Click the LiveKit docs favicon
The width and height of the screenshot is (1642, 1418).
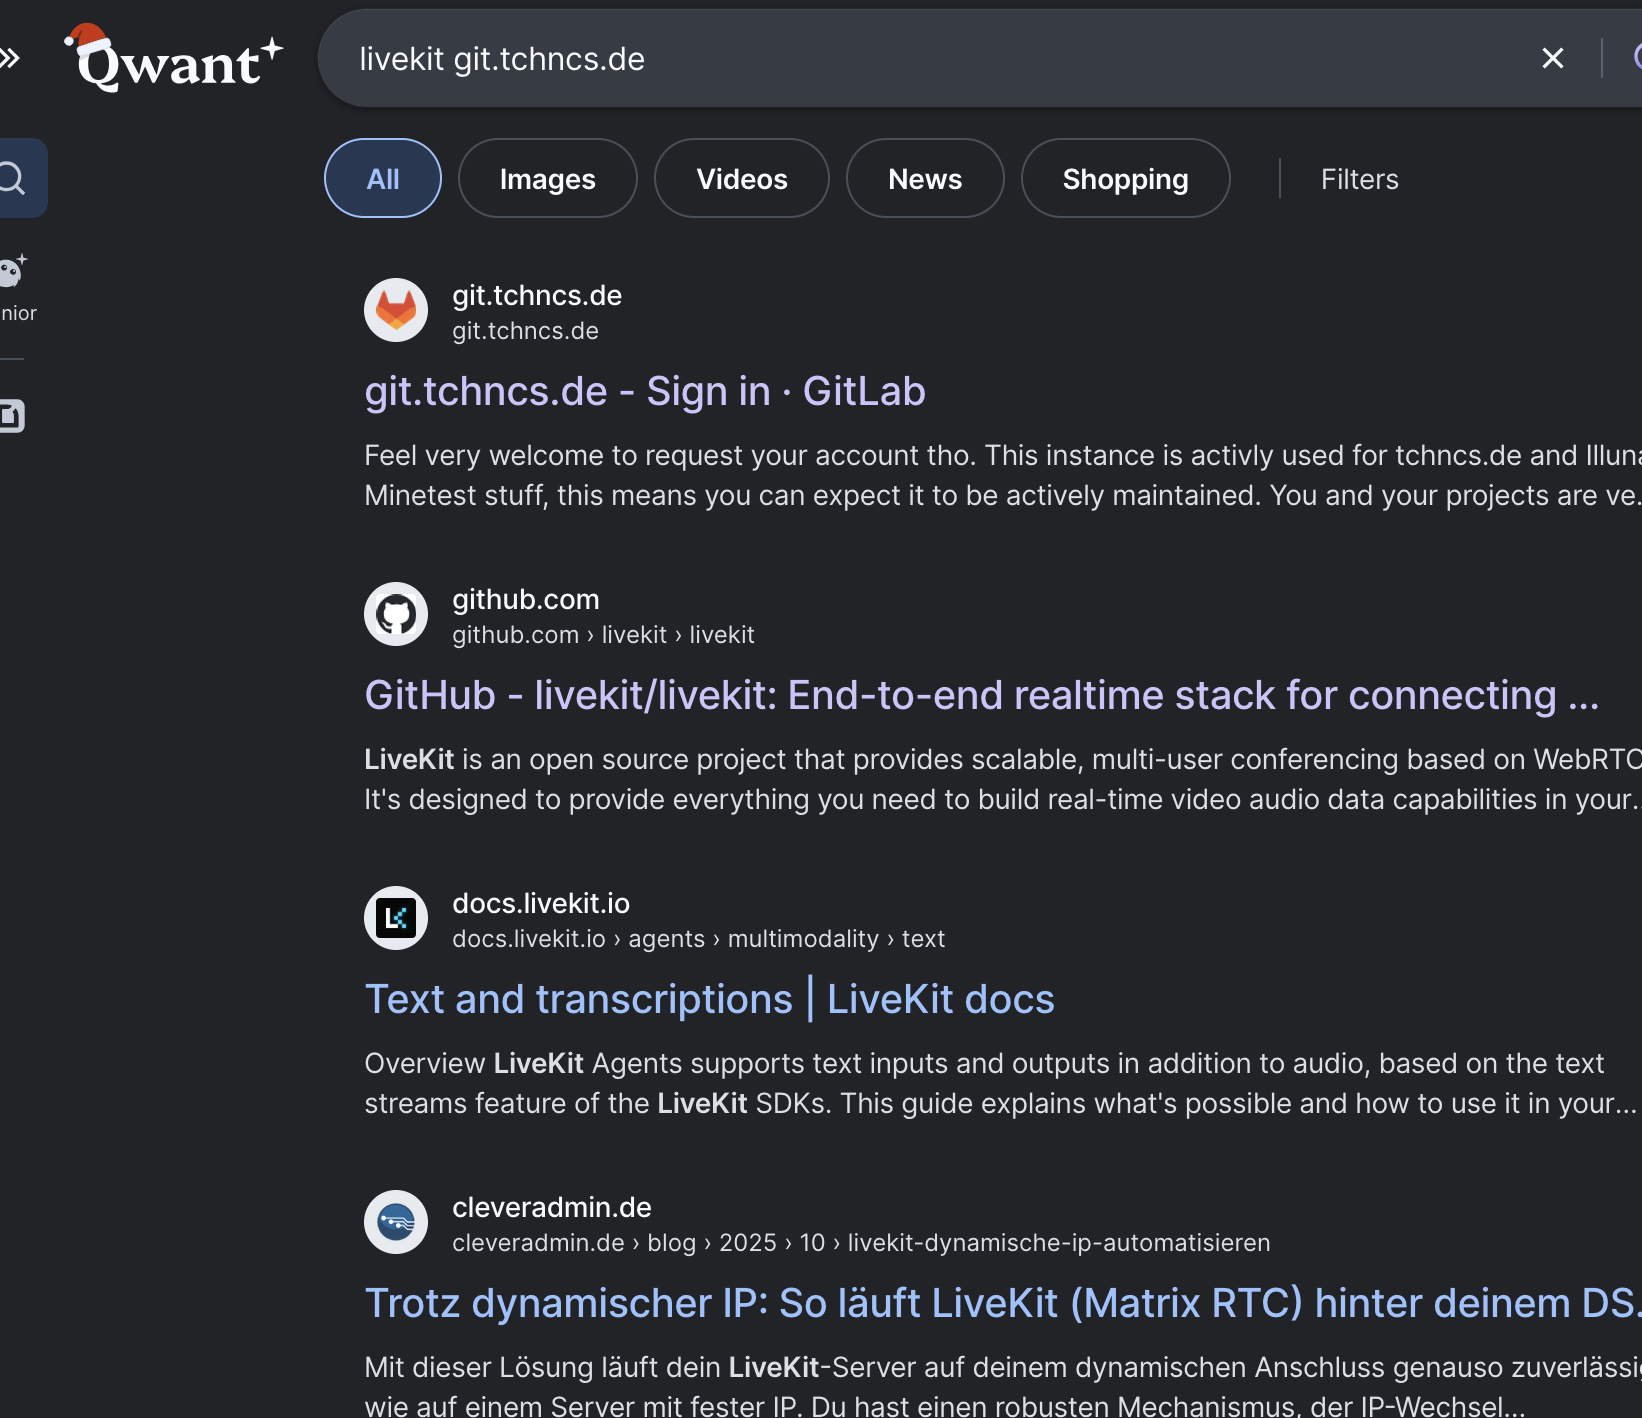(x=396, y=918)
